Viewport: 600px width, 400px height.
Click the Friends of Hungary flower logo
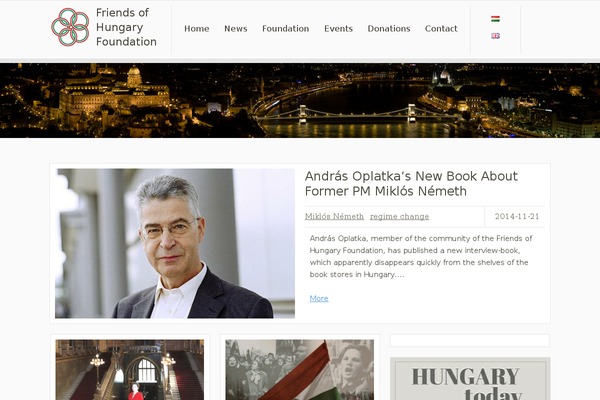[70, 27]
